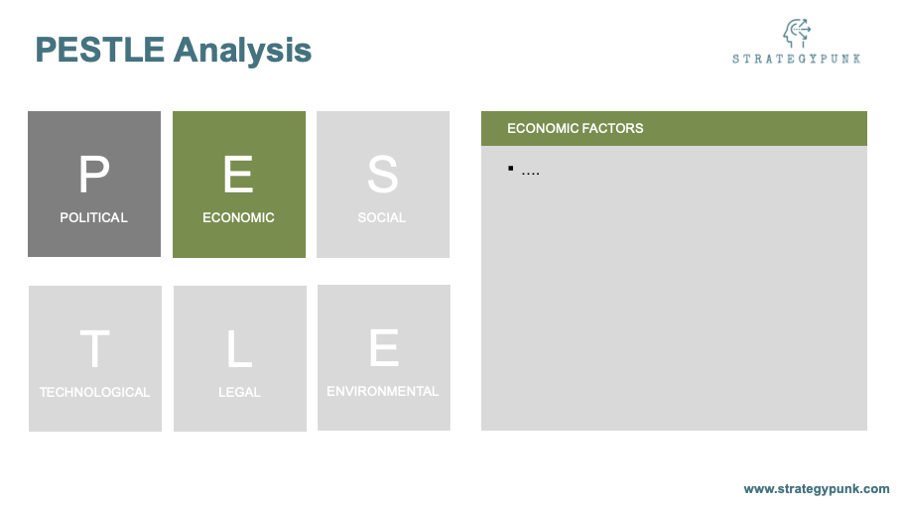Click the large letter P
The height and width of the screenshot is (506, 900).
(x=94, y=174)
